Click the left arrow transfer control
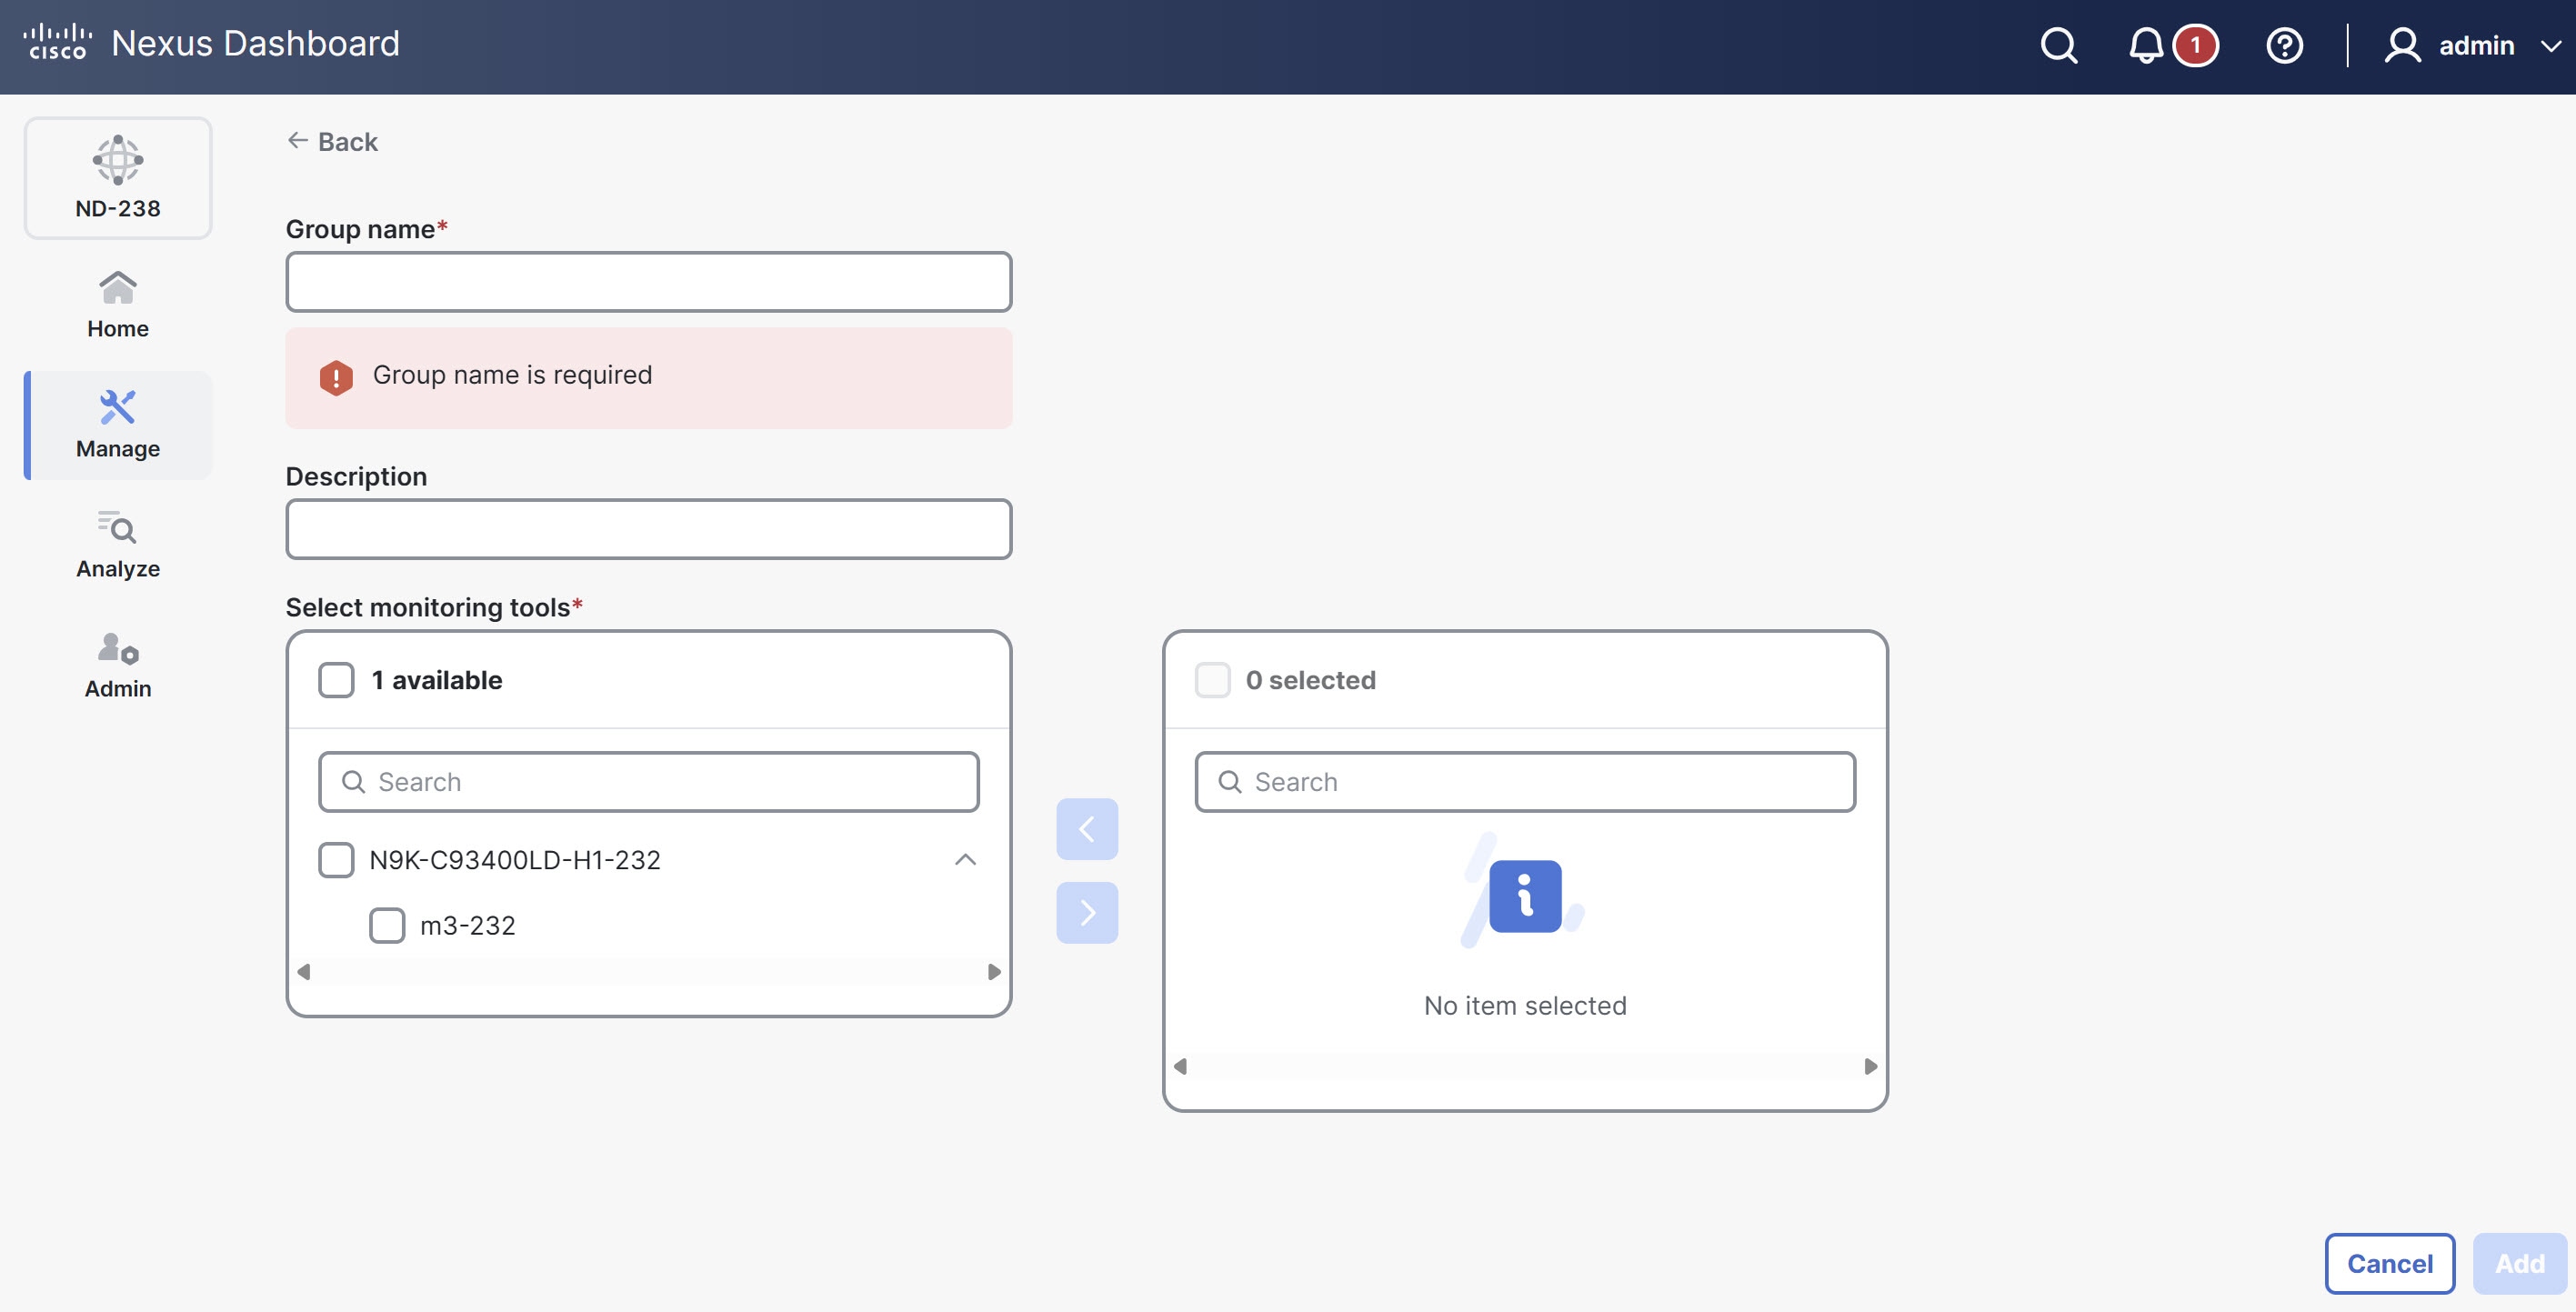 (1087, 828)
